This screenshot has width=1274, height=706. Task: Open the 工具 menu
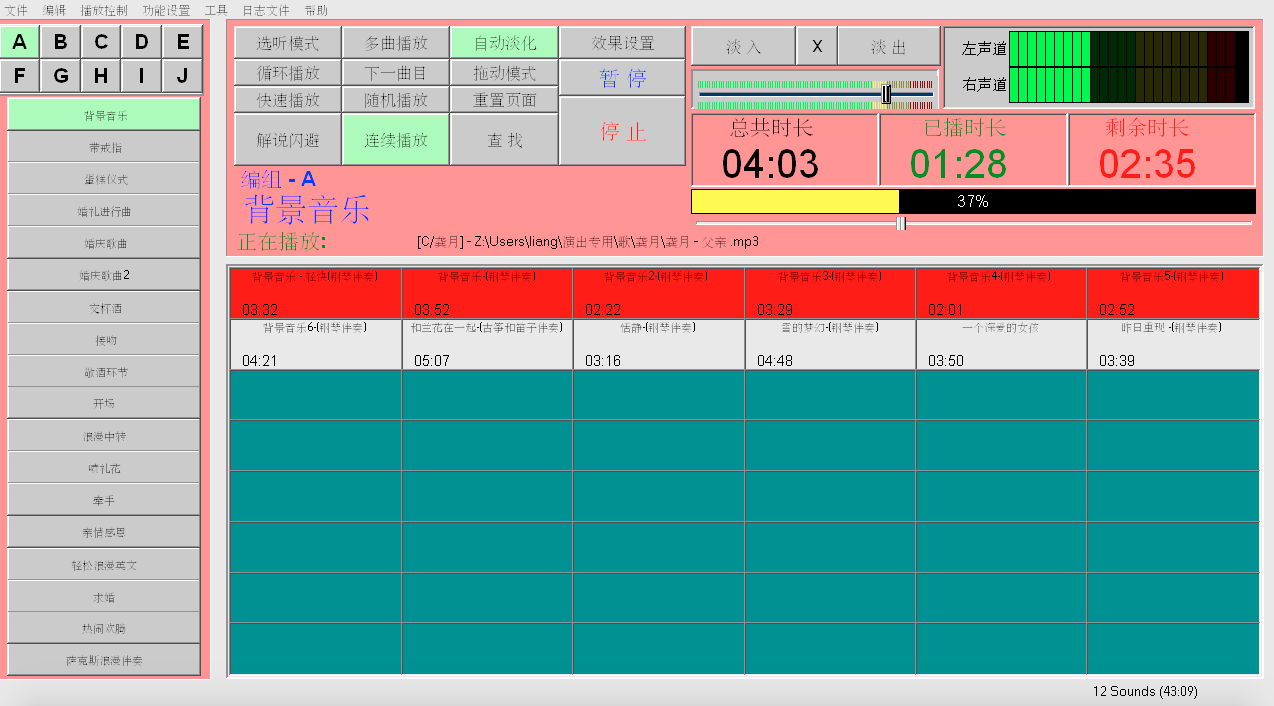coord(216,10)
